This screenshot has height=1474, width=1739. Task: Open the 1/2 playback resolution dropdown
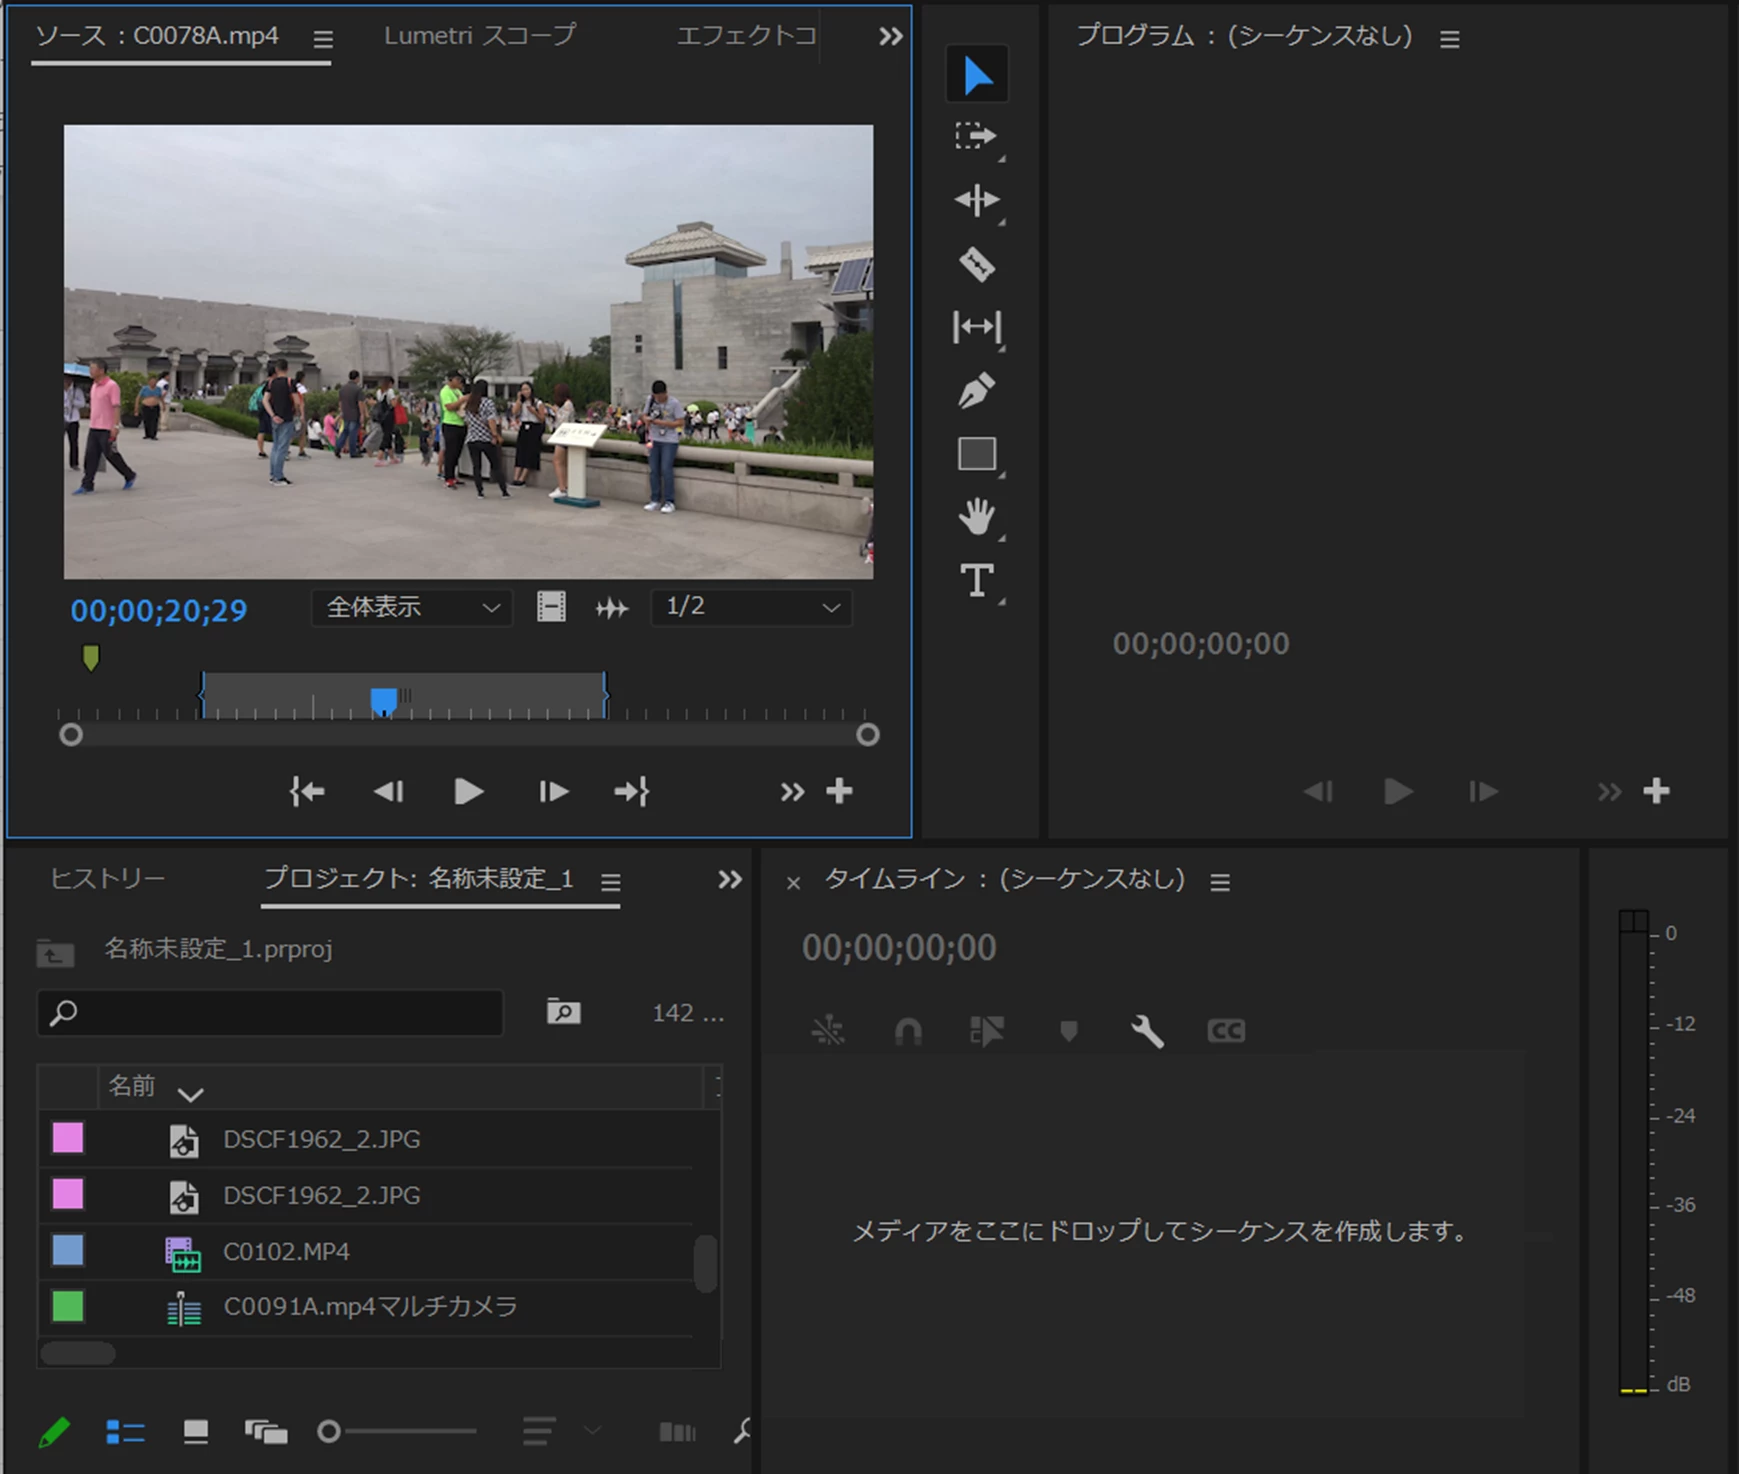pos(751,608)
